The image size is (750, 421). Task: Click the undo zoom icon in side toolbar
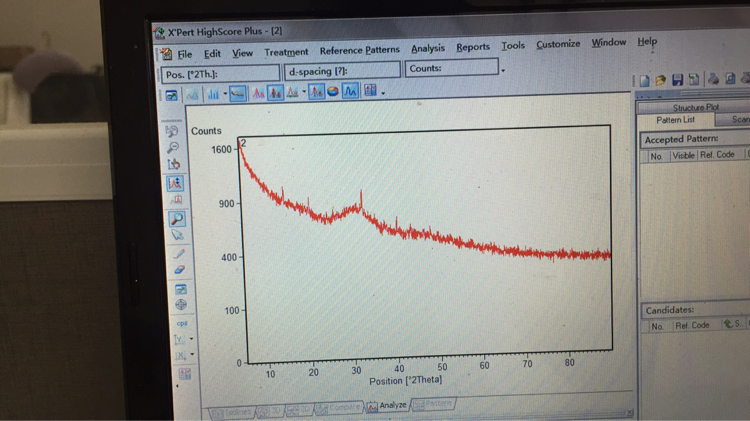pyautogui.click(x=172, y=131)
